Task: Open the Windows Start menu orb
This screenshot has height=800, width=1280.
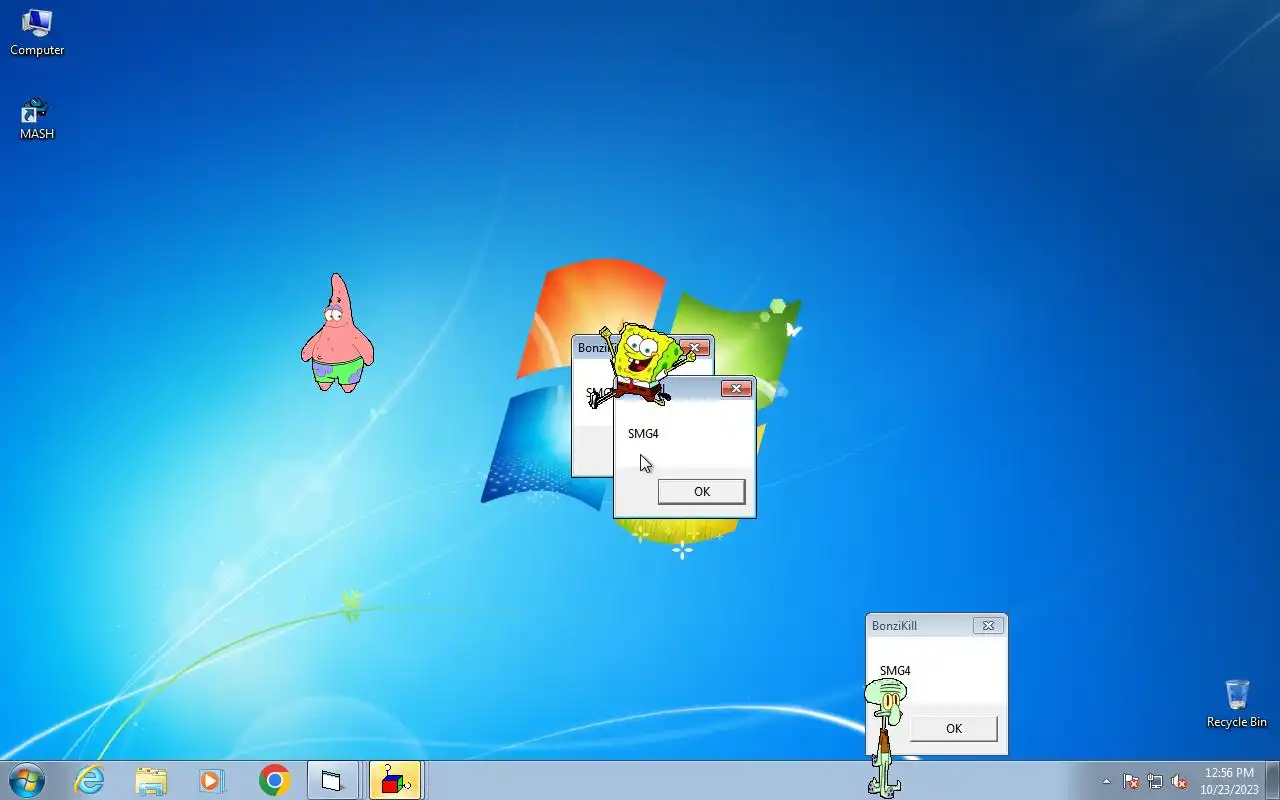Action: 27,780
